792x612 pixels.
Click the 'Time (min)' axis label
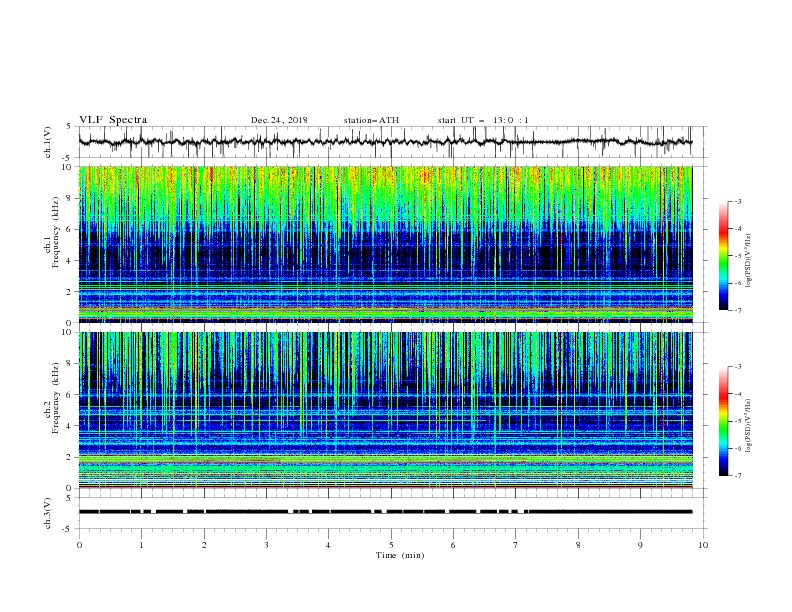click(x=400, y=555)
